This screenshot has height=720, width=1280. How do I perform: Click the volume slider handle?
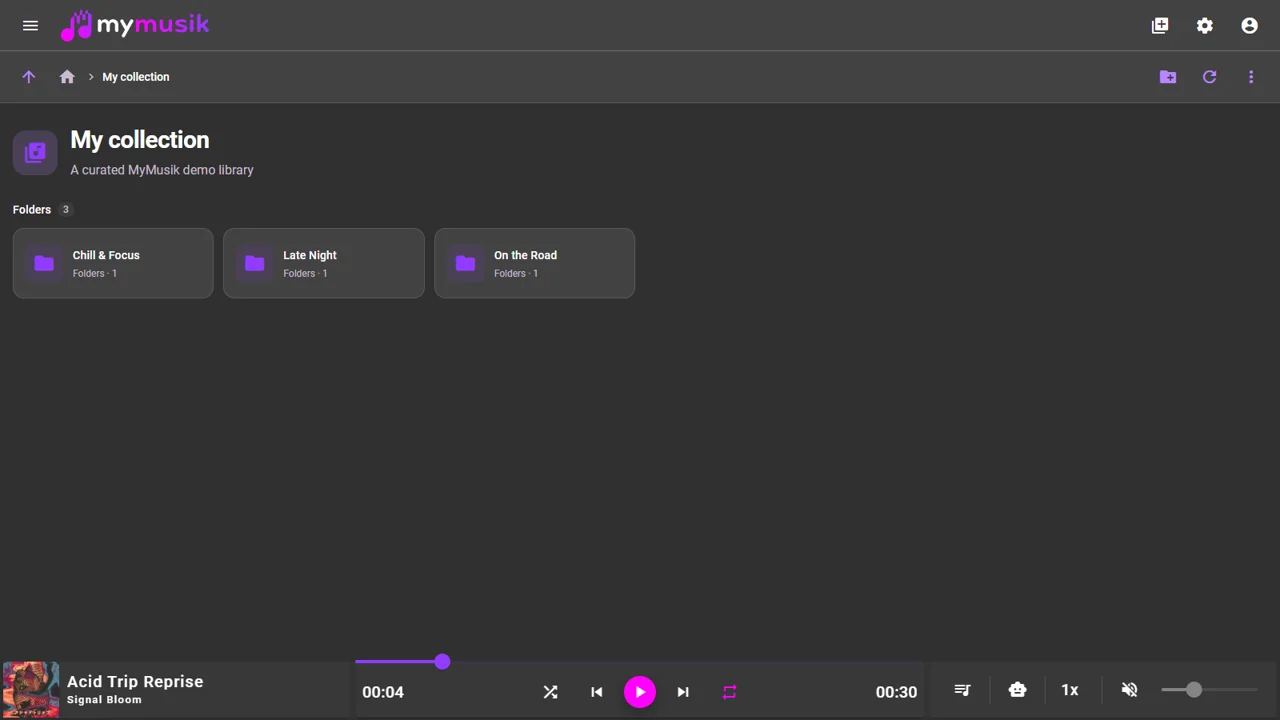(x=1194, y=690)
